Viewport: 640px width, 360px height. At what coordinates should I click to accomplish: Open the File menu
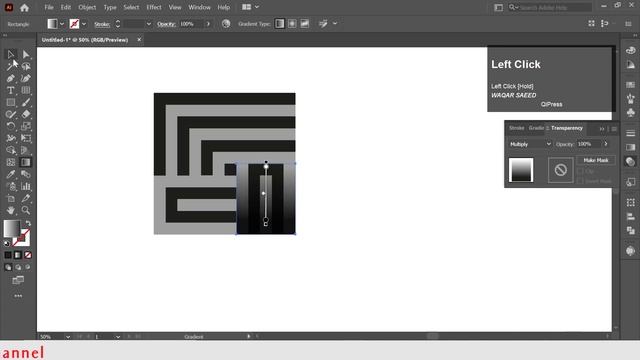(x=49, y=7)
